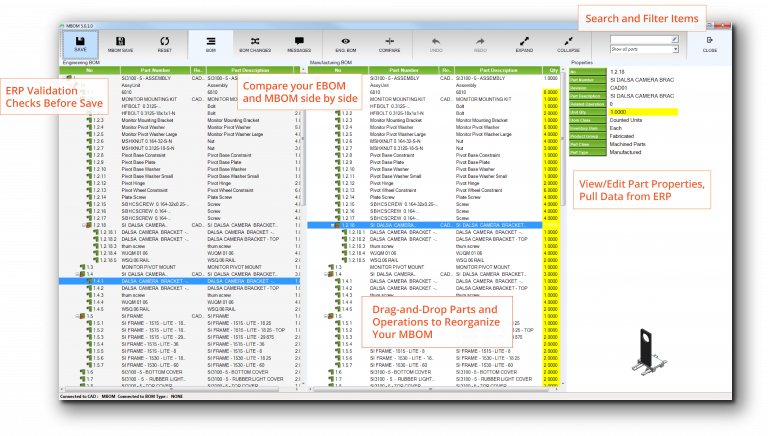Select row 1.2.6 MSHXNUT in Manufacturing BOM
This screenshot has height=436, width=768.
coord(433,141)
